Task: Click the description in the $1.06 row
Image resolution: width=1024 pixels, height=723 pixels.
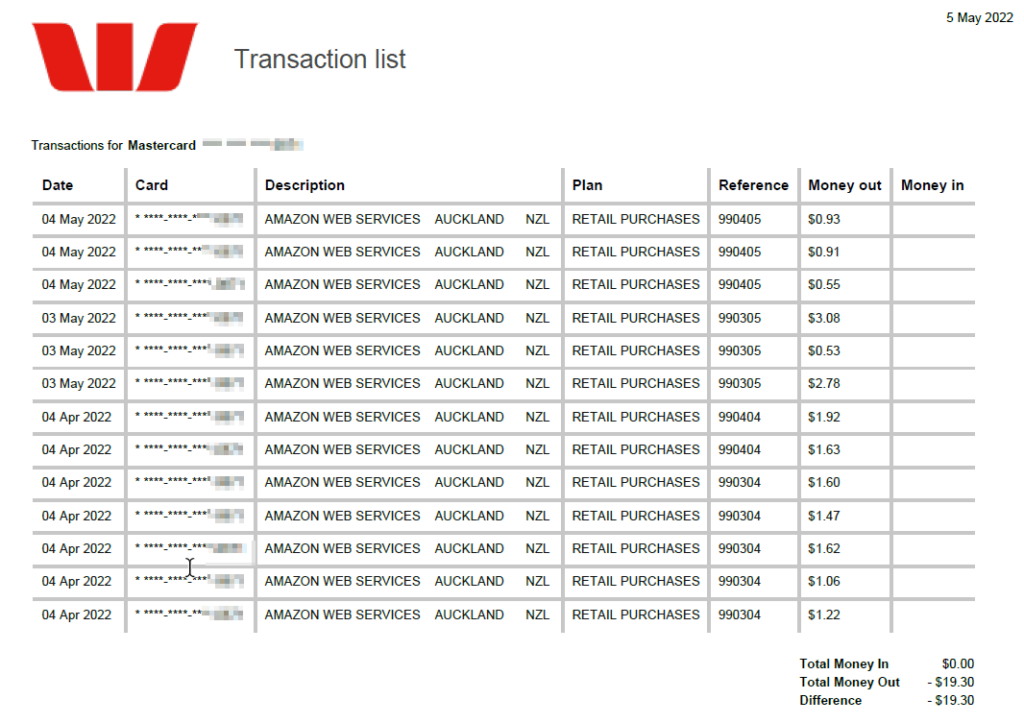Action: click(407, 581)
